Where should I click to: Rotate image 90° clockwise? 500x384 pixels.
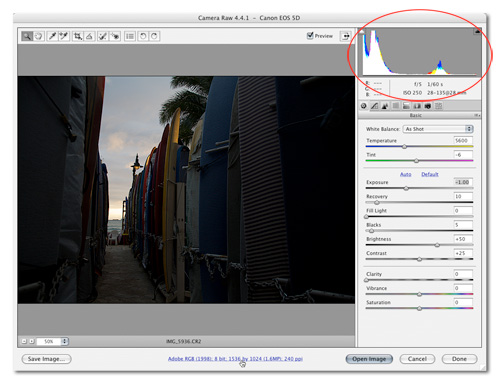(x=154, y=36)
